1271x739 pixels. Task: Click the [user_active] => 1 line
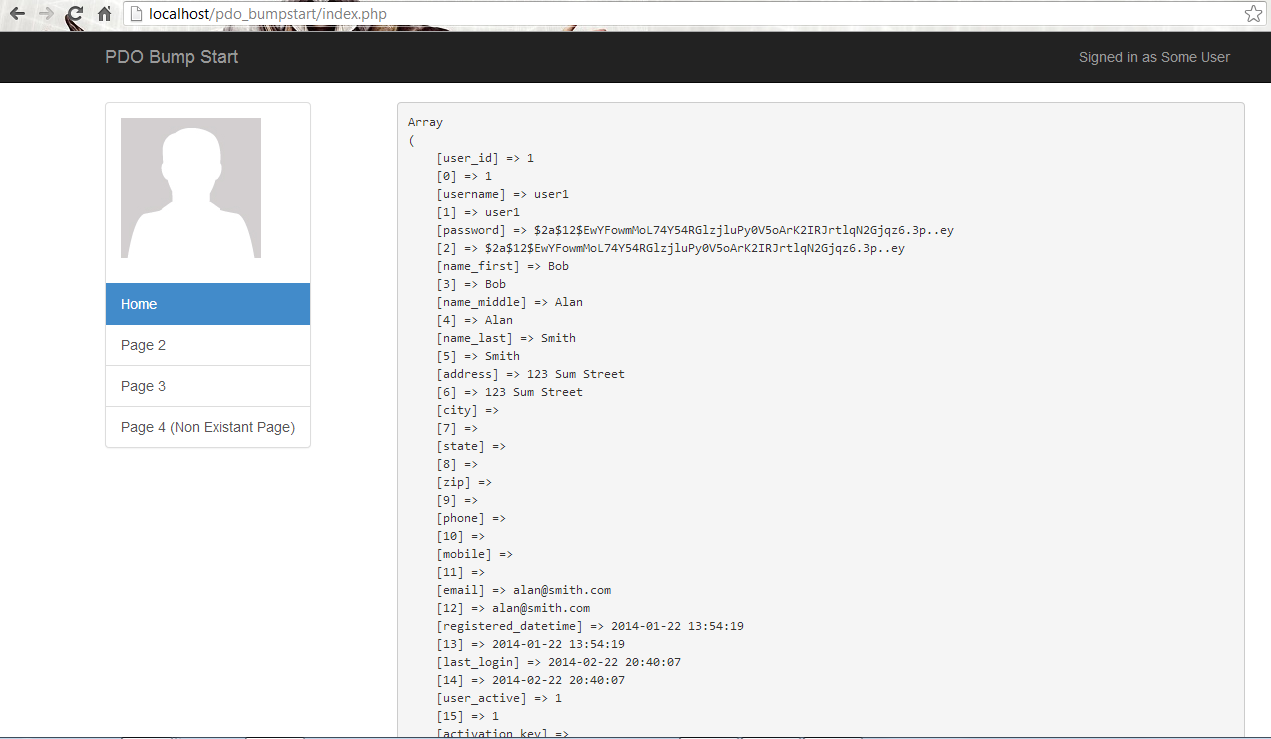499,698
